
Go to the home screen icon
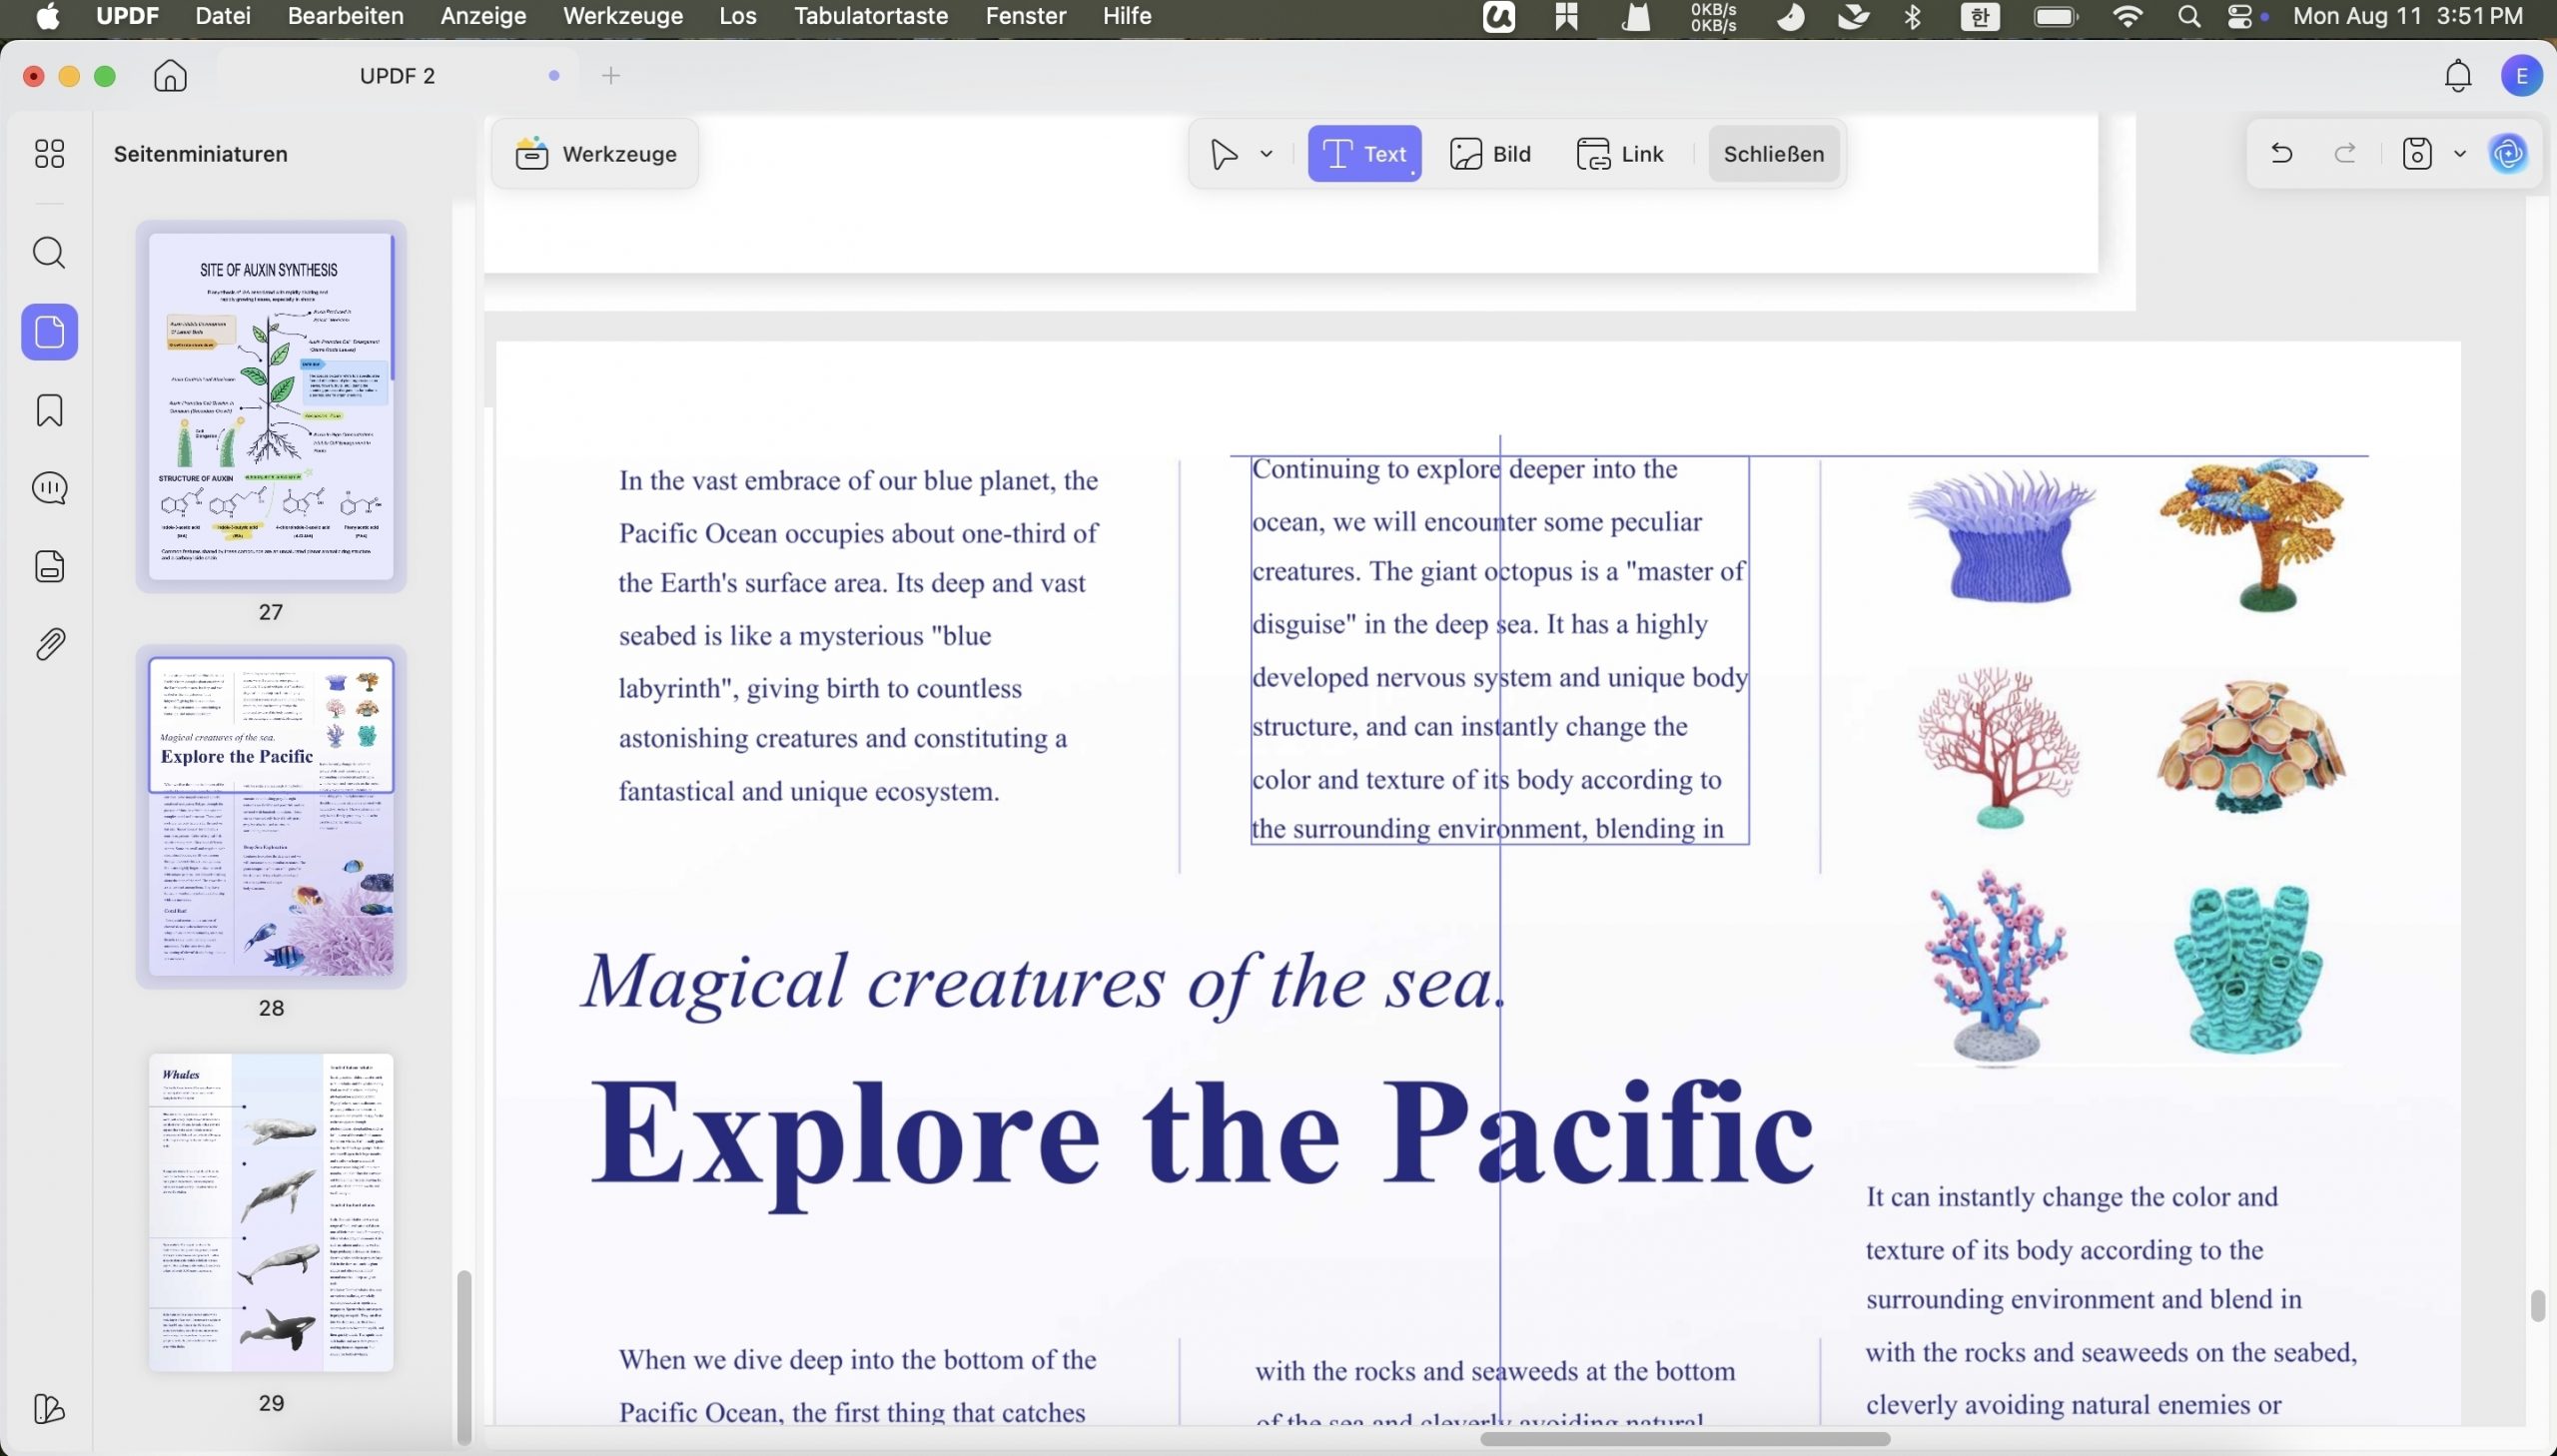pyautogui.click(x=170, y=76)
